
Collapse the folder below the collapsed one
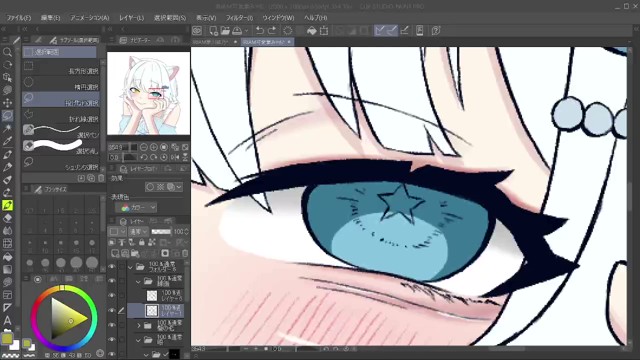[x=138, y=339]
